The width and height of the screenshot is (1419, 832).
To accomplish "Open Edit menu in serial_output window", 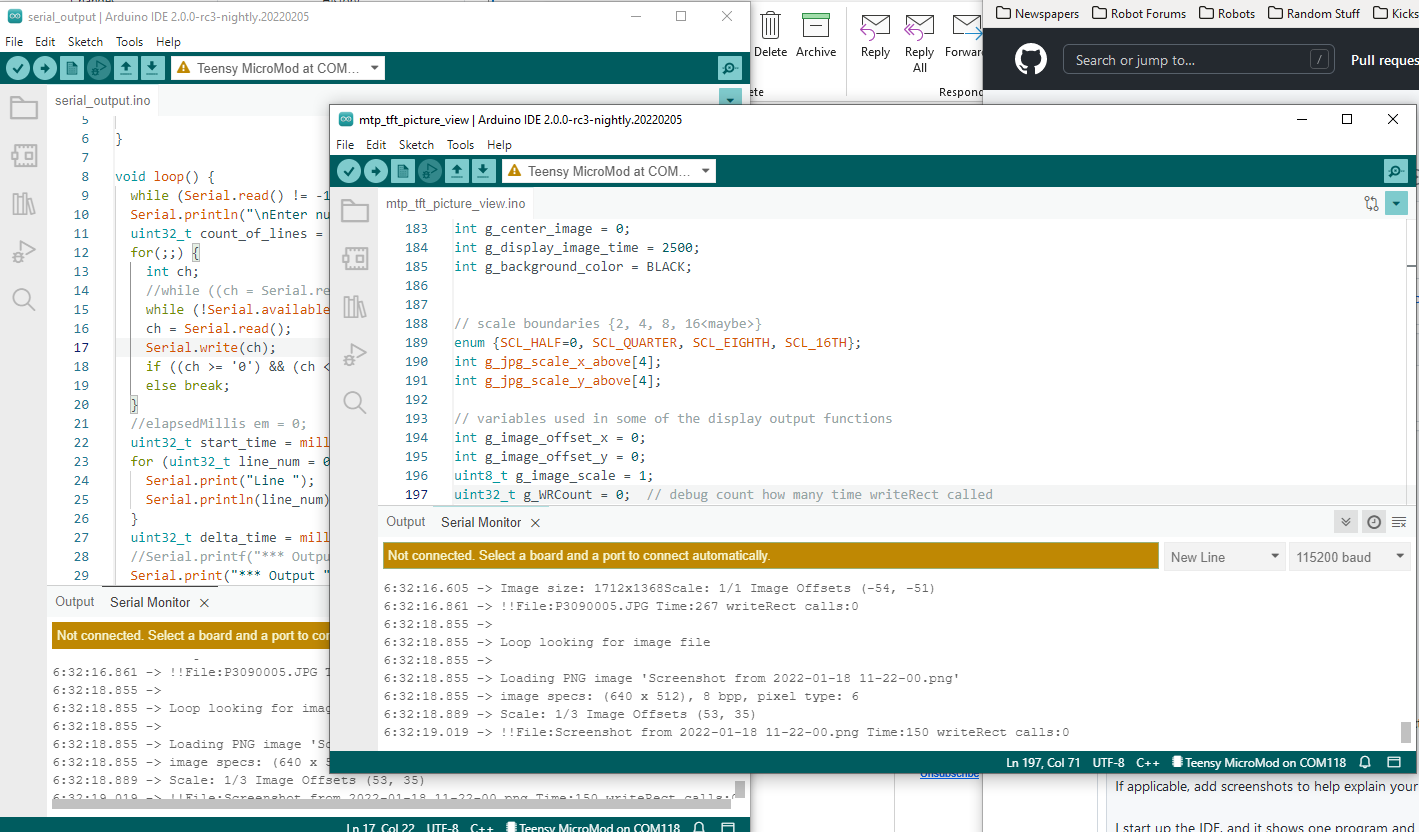I will tap(45, 42).
